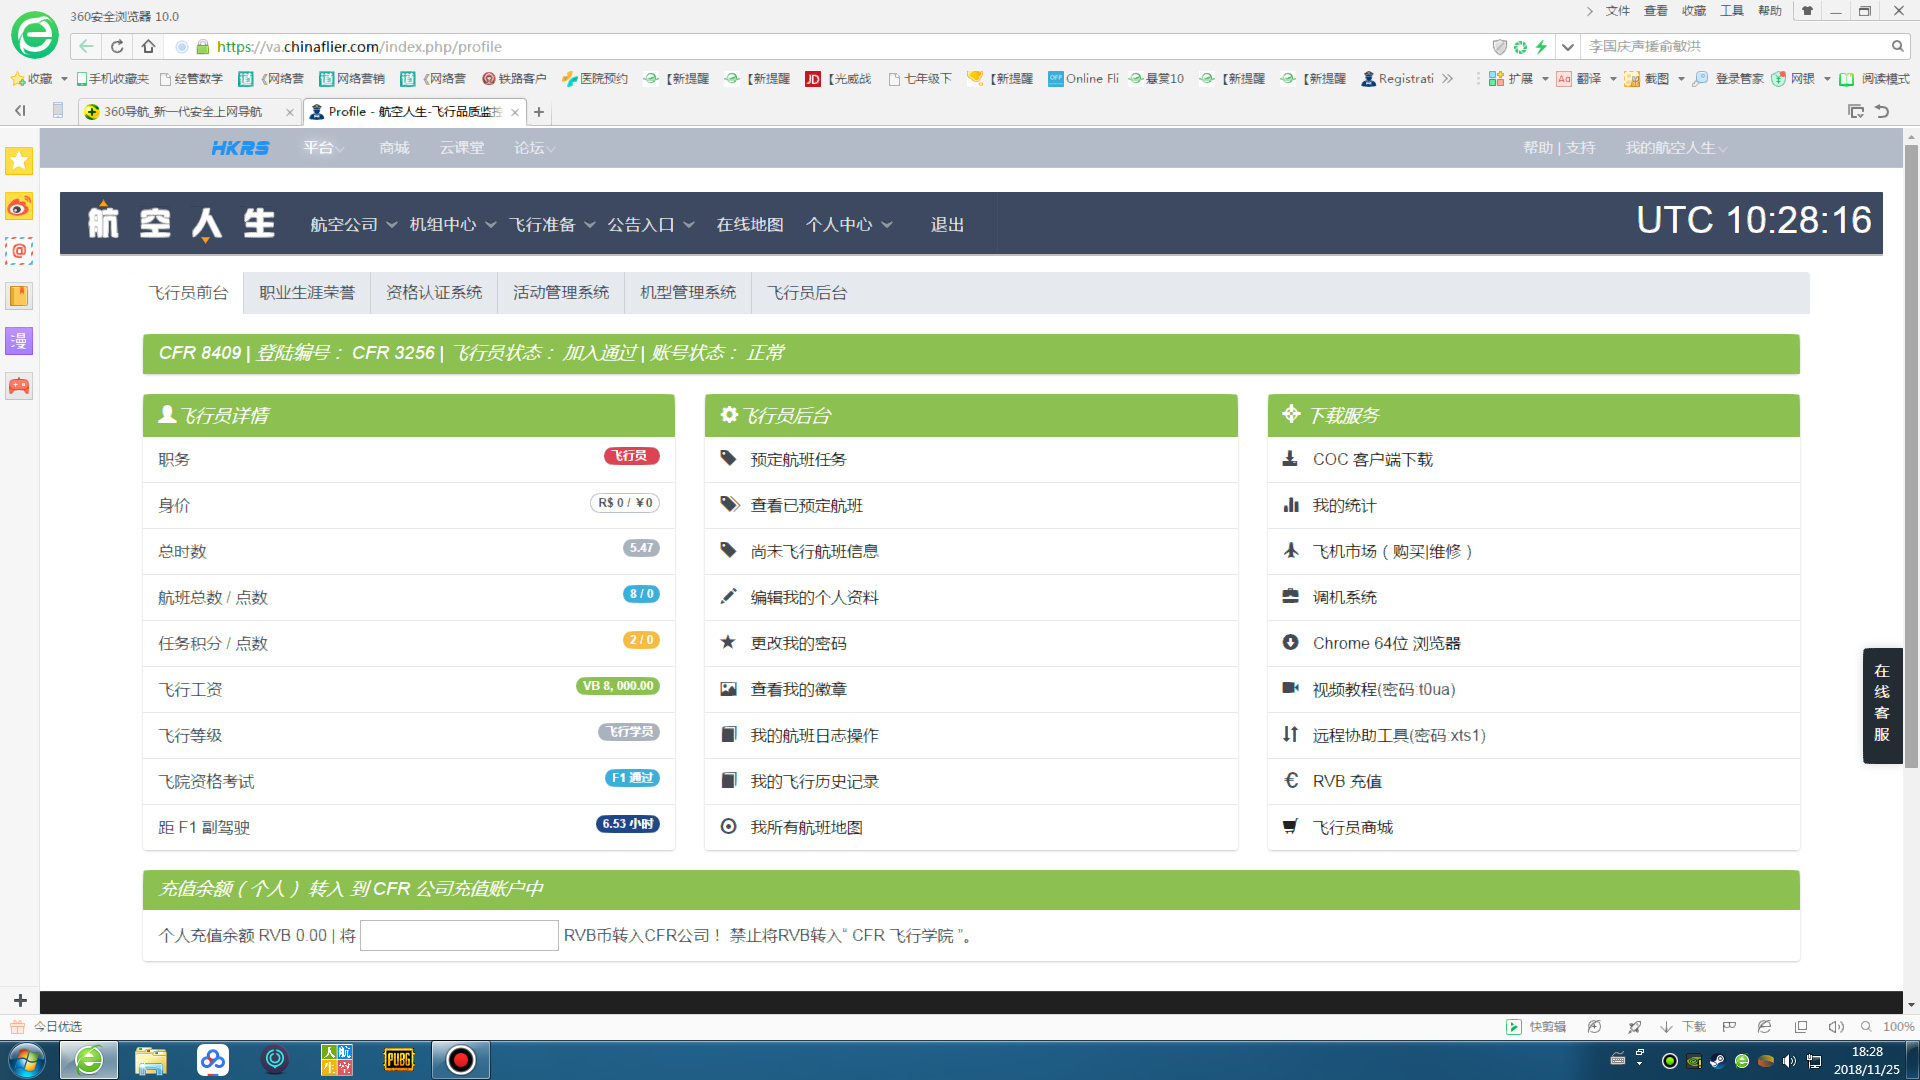Open 调机系统 link
Screen dimensions: 1920x1080
(1344, 597)
